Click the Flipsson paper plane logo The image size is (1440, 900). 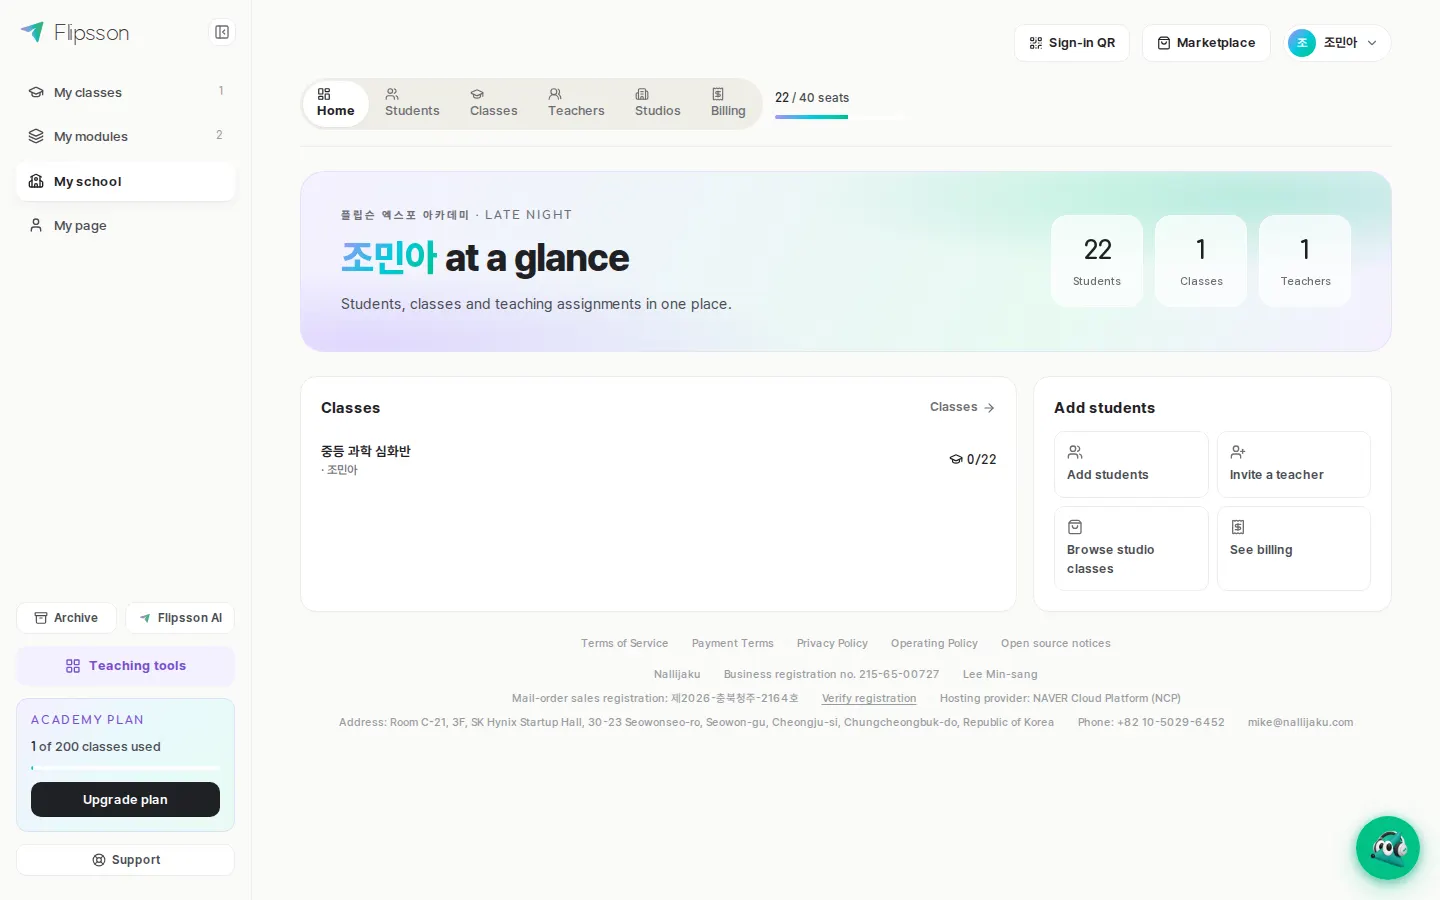tap(32, 32)
